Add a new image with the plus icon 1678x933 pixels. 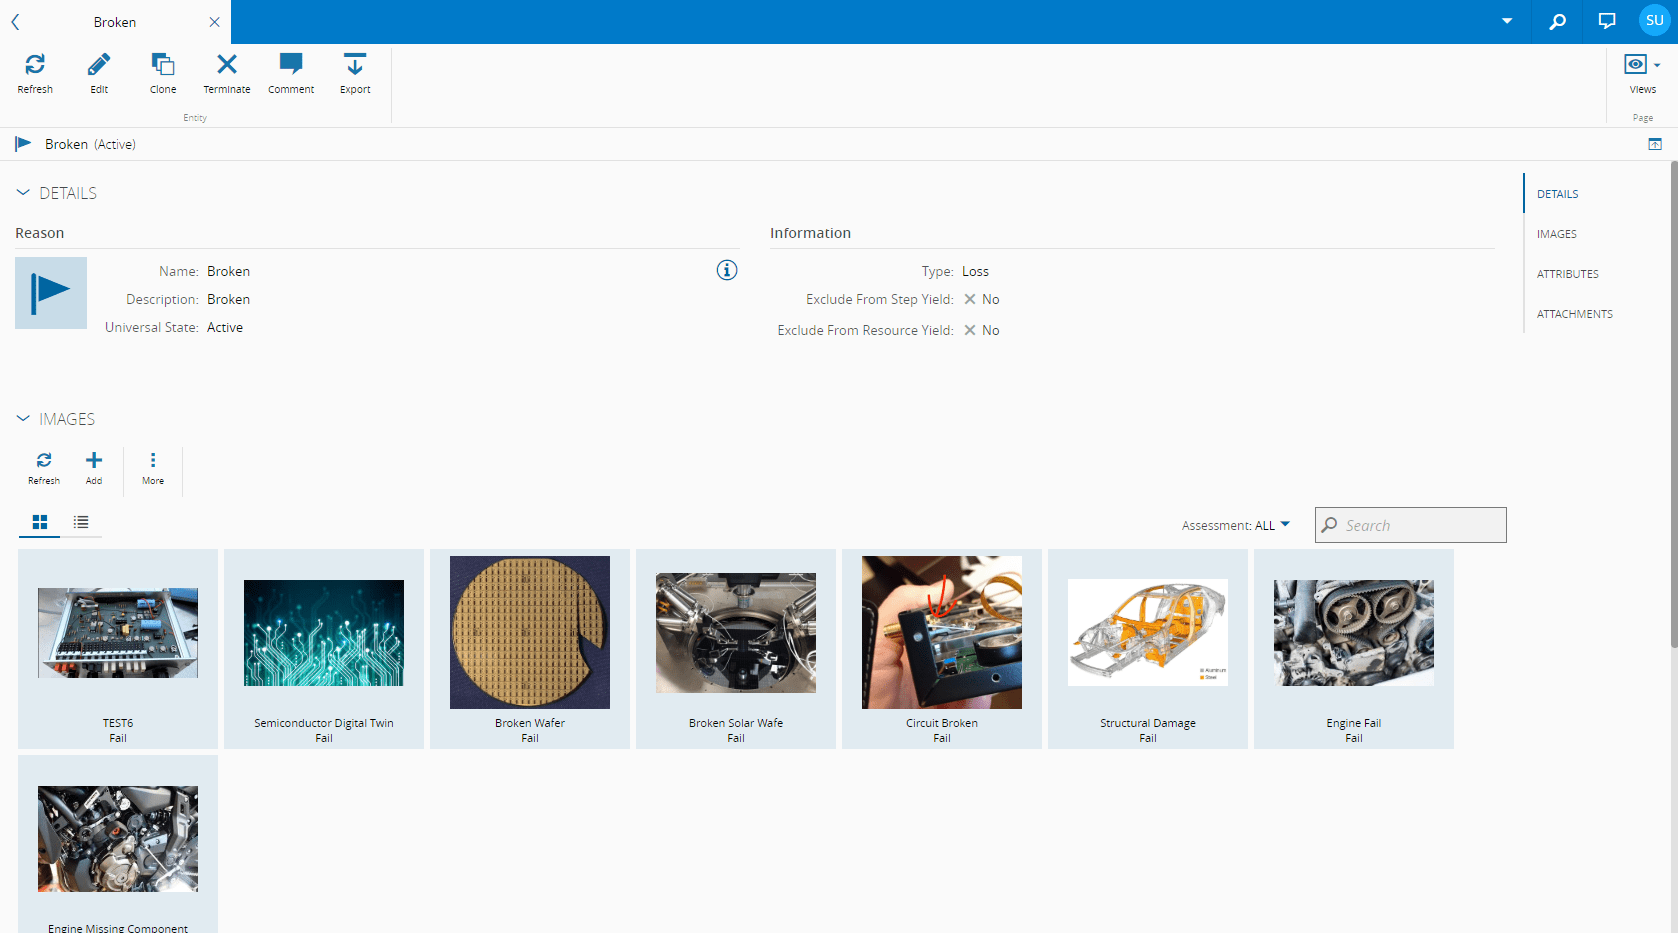94,461
